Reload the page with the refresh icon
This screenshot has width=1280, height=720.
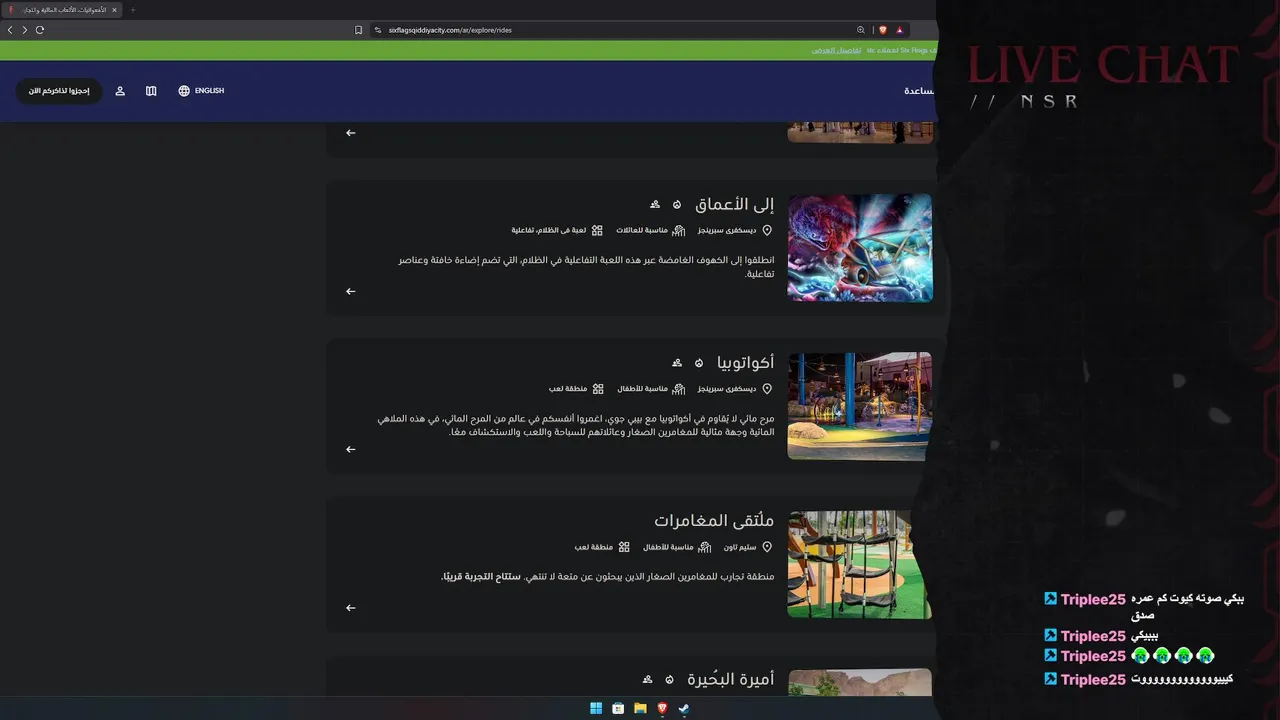(x=40, y=30)
